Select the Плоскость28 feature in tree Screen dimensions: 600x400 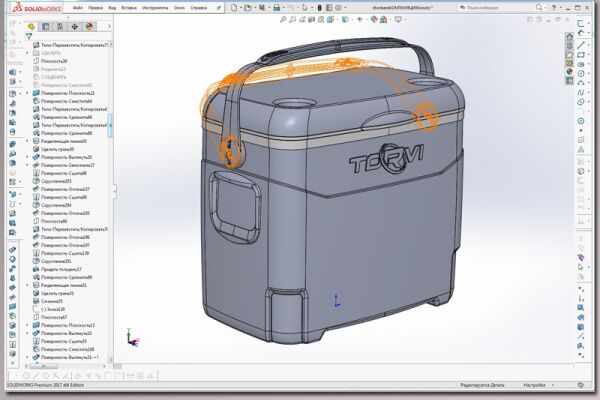pos(54,61)
